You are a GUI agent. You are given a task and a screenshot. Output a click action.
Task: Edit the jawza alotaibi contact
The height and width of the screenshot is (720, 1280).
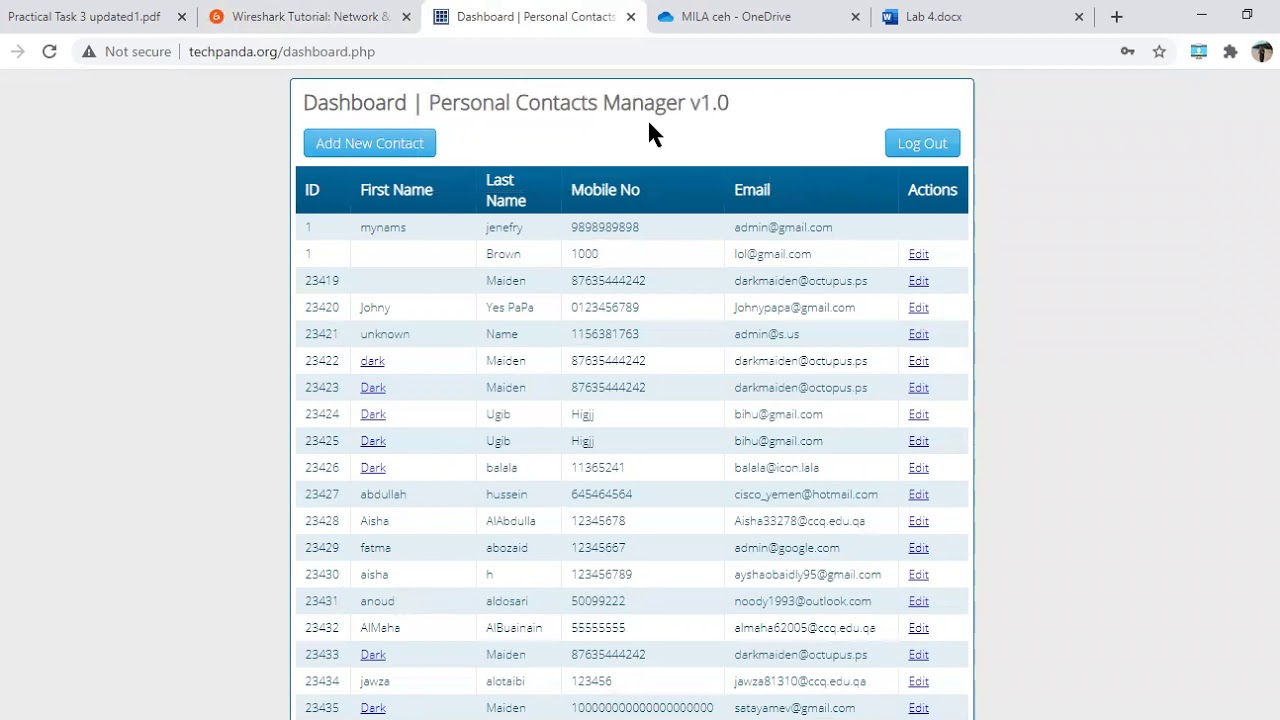[918, 681]
